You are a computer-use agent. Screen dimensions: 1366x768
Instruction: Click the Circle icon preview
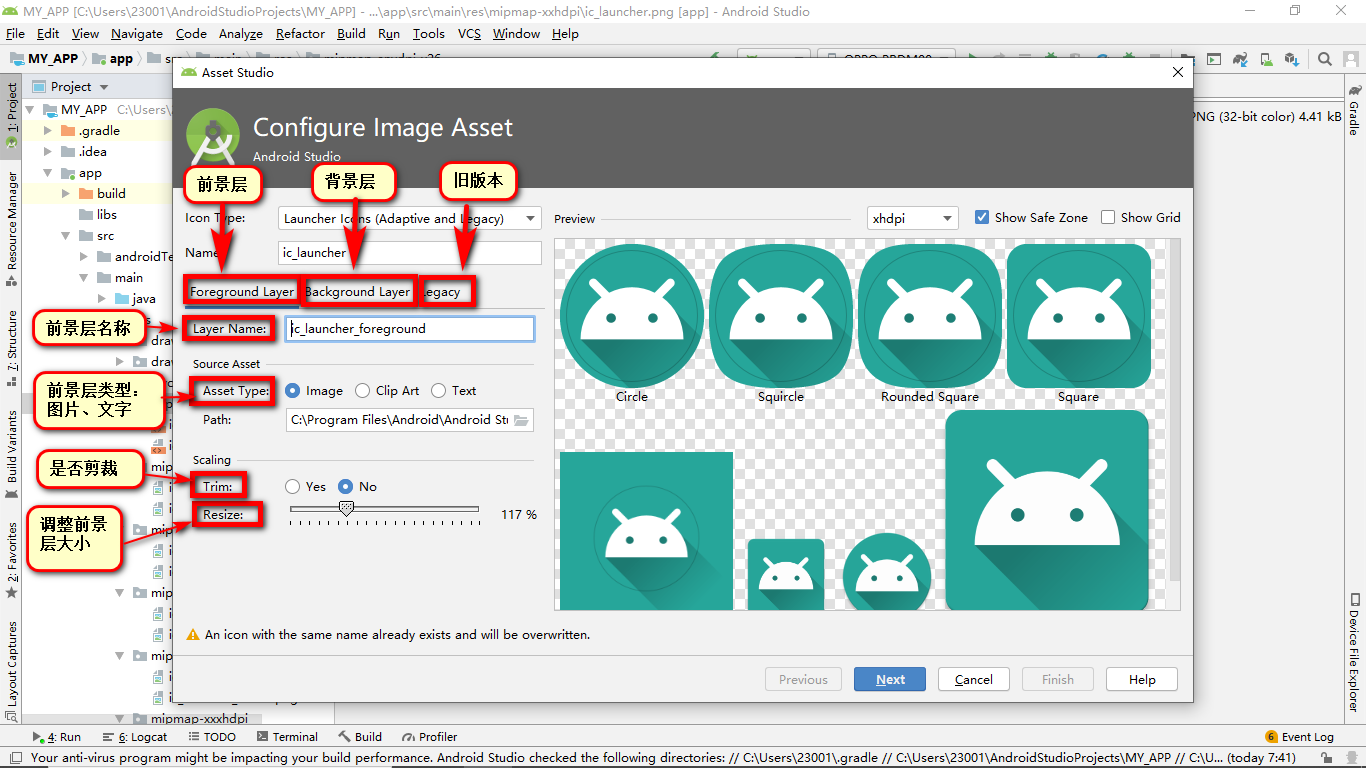[x=632, y=316]
